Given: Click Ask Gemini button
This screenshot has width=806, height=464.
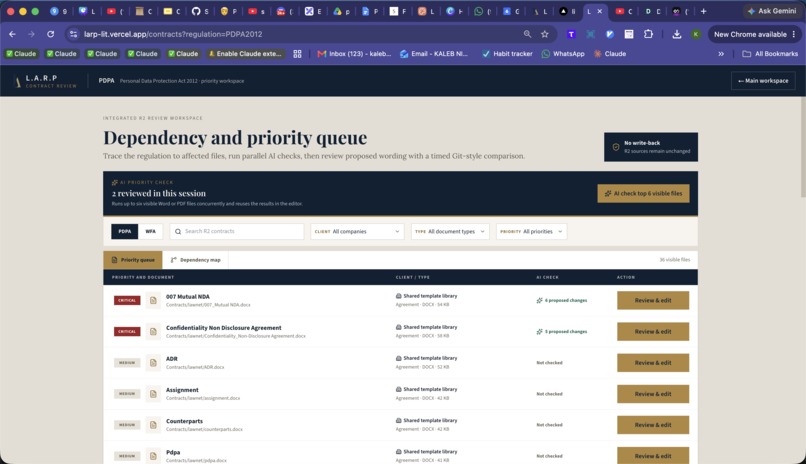Looking at the screenshot, I should click(772, 11).
